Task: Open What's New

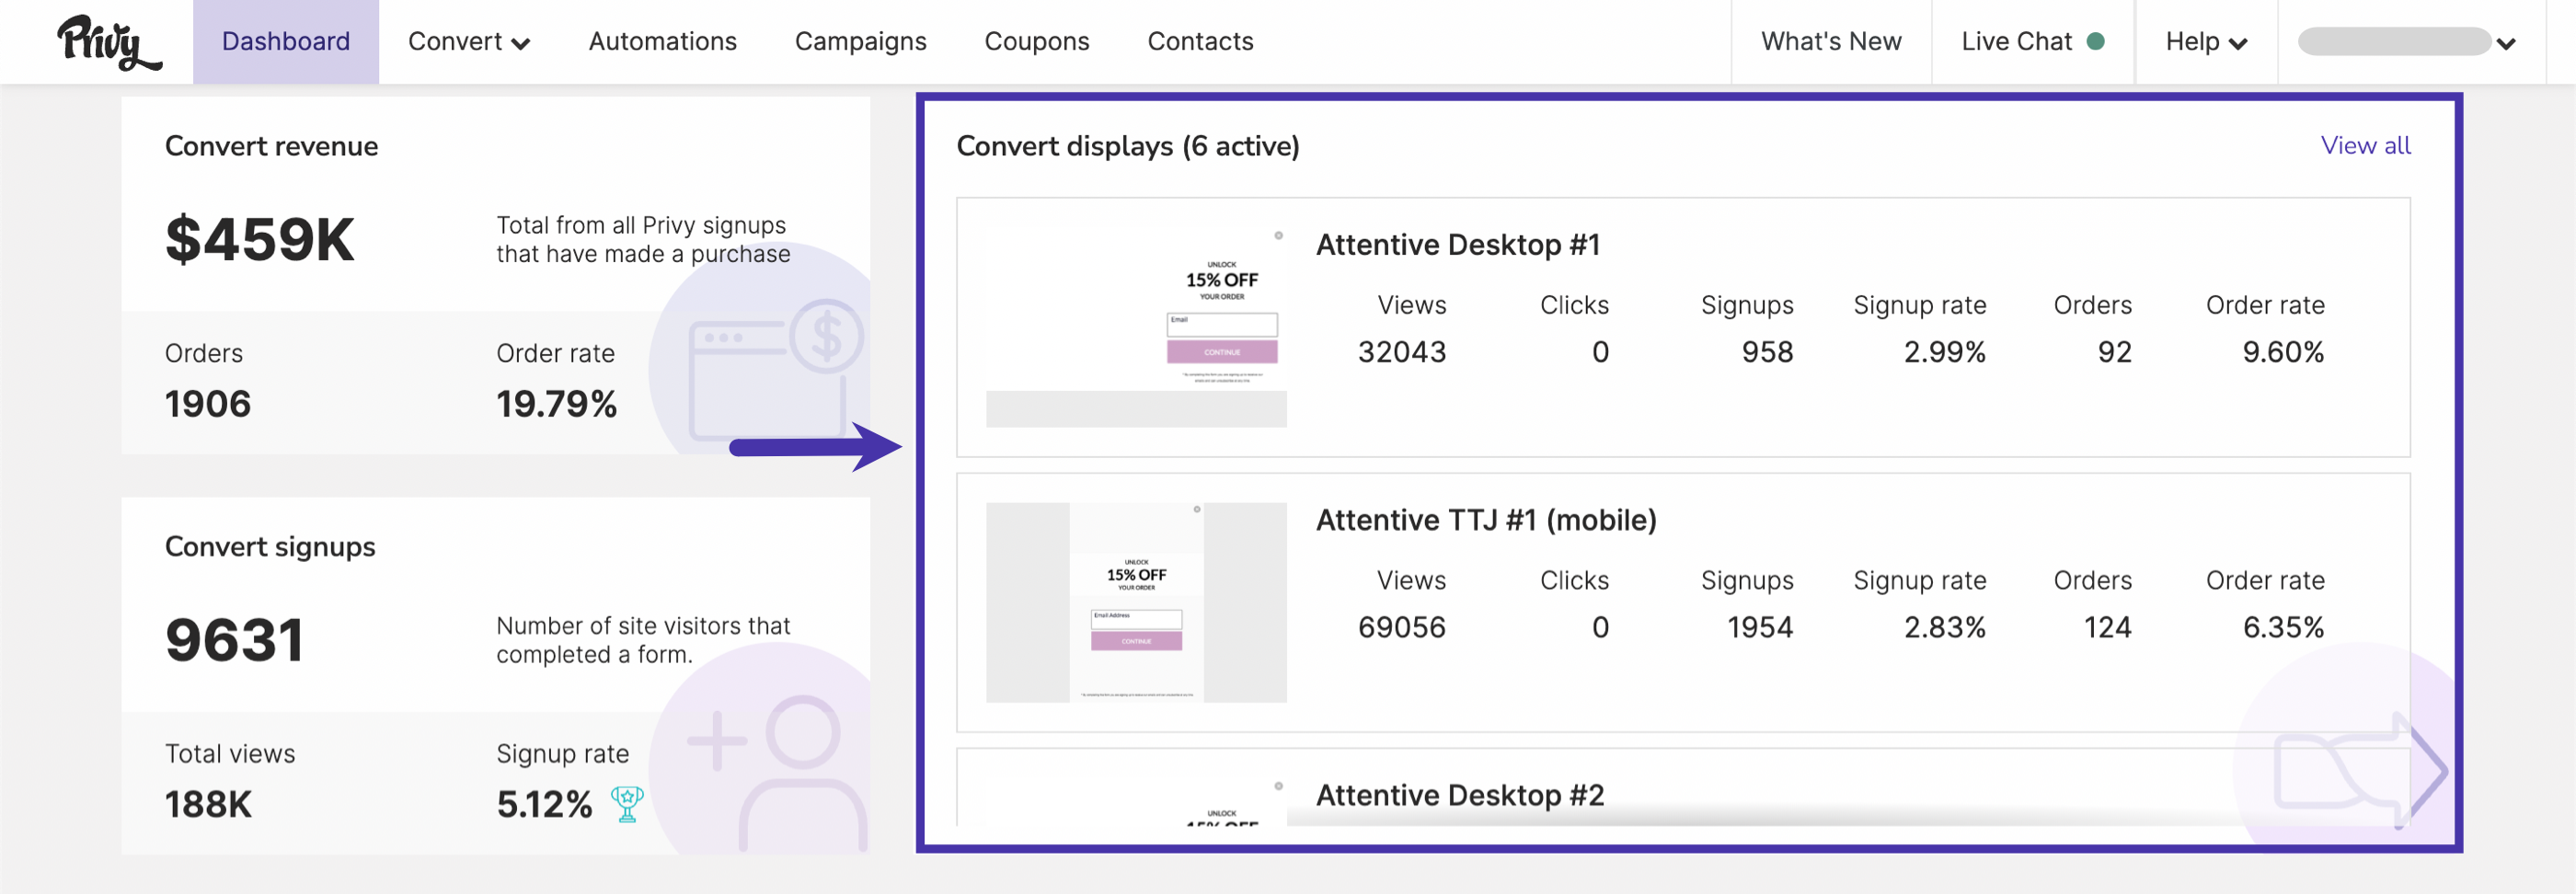Action: coord(1831,42)
